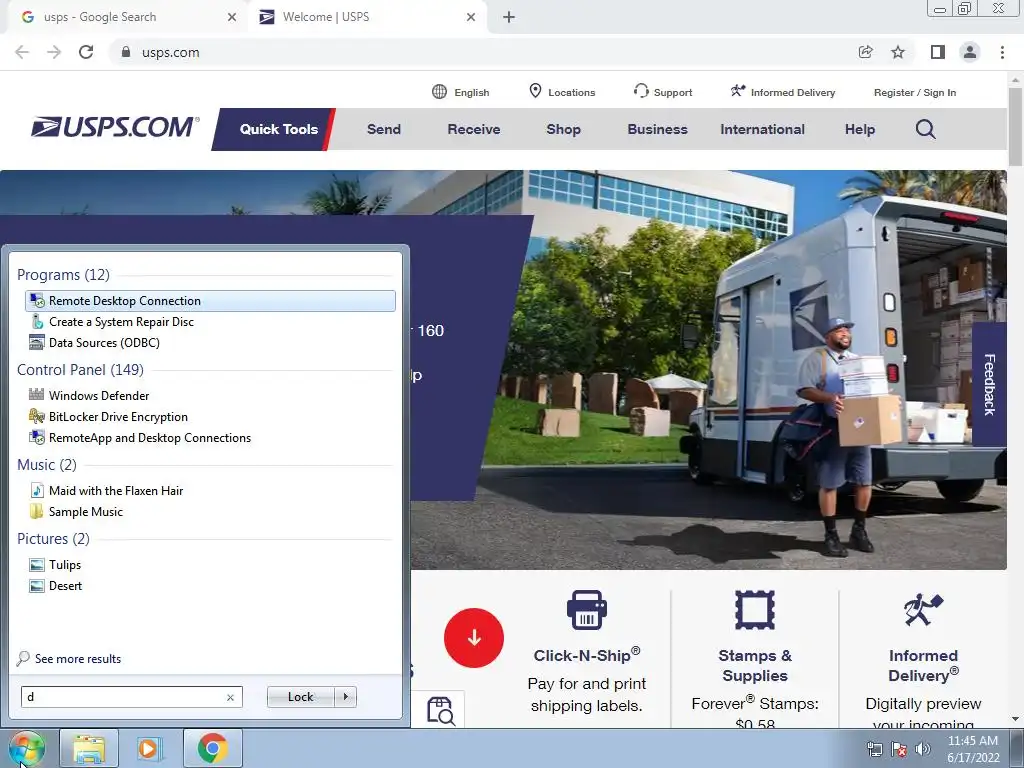Viewport: 1024px width, 768px height.
Task: Click the Windows Start orb
Action: click(x=27, y=749)
